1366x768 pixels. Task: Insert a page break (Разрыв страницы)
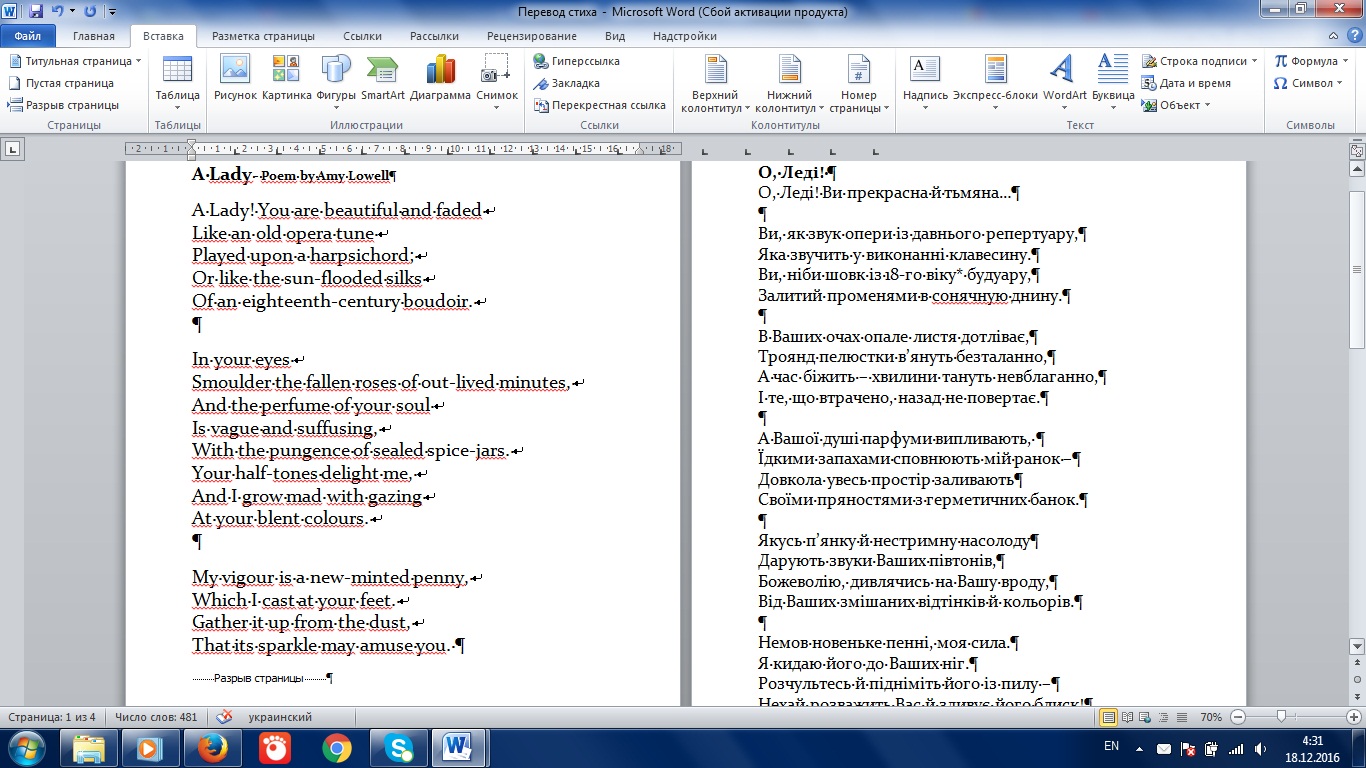pos(64,105)
